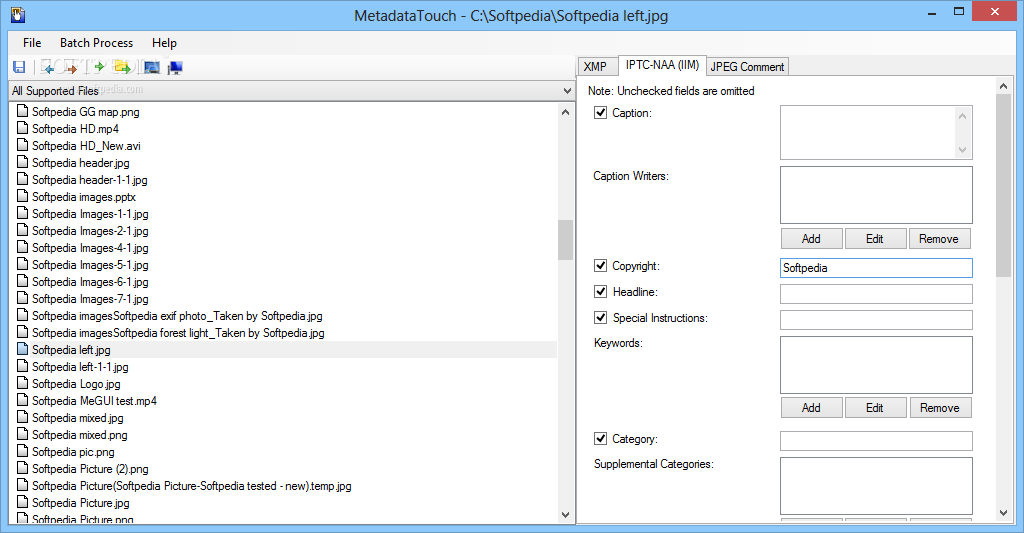Viewport: 1024px width, 533px height.
Task: Click the blue left arrow toolbar icon
Action: [x=47, y=67]
